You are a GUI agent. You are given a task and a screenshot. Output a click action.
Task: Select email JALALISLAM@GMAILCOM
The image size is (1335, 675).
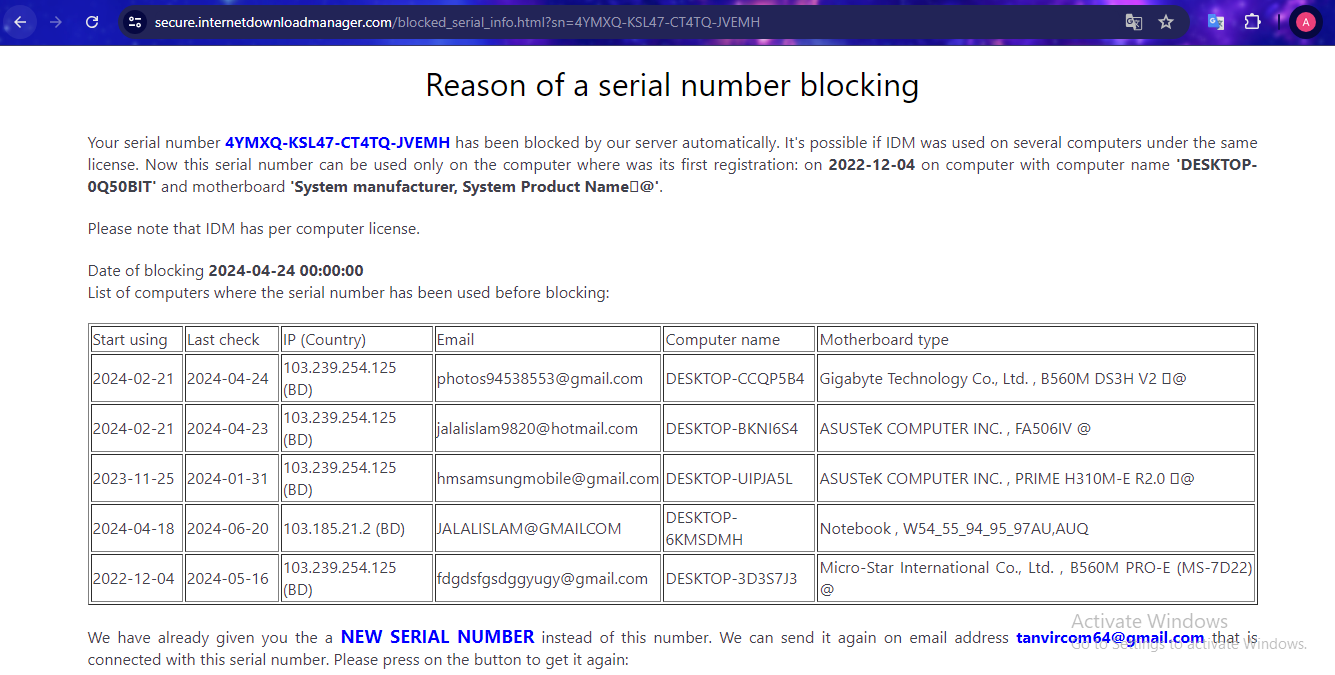[529, 528]
